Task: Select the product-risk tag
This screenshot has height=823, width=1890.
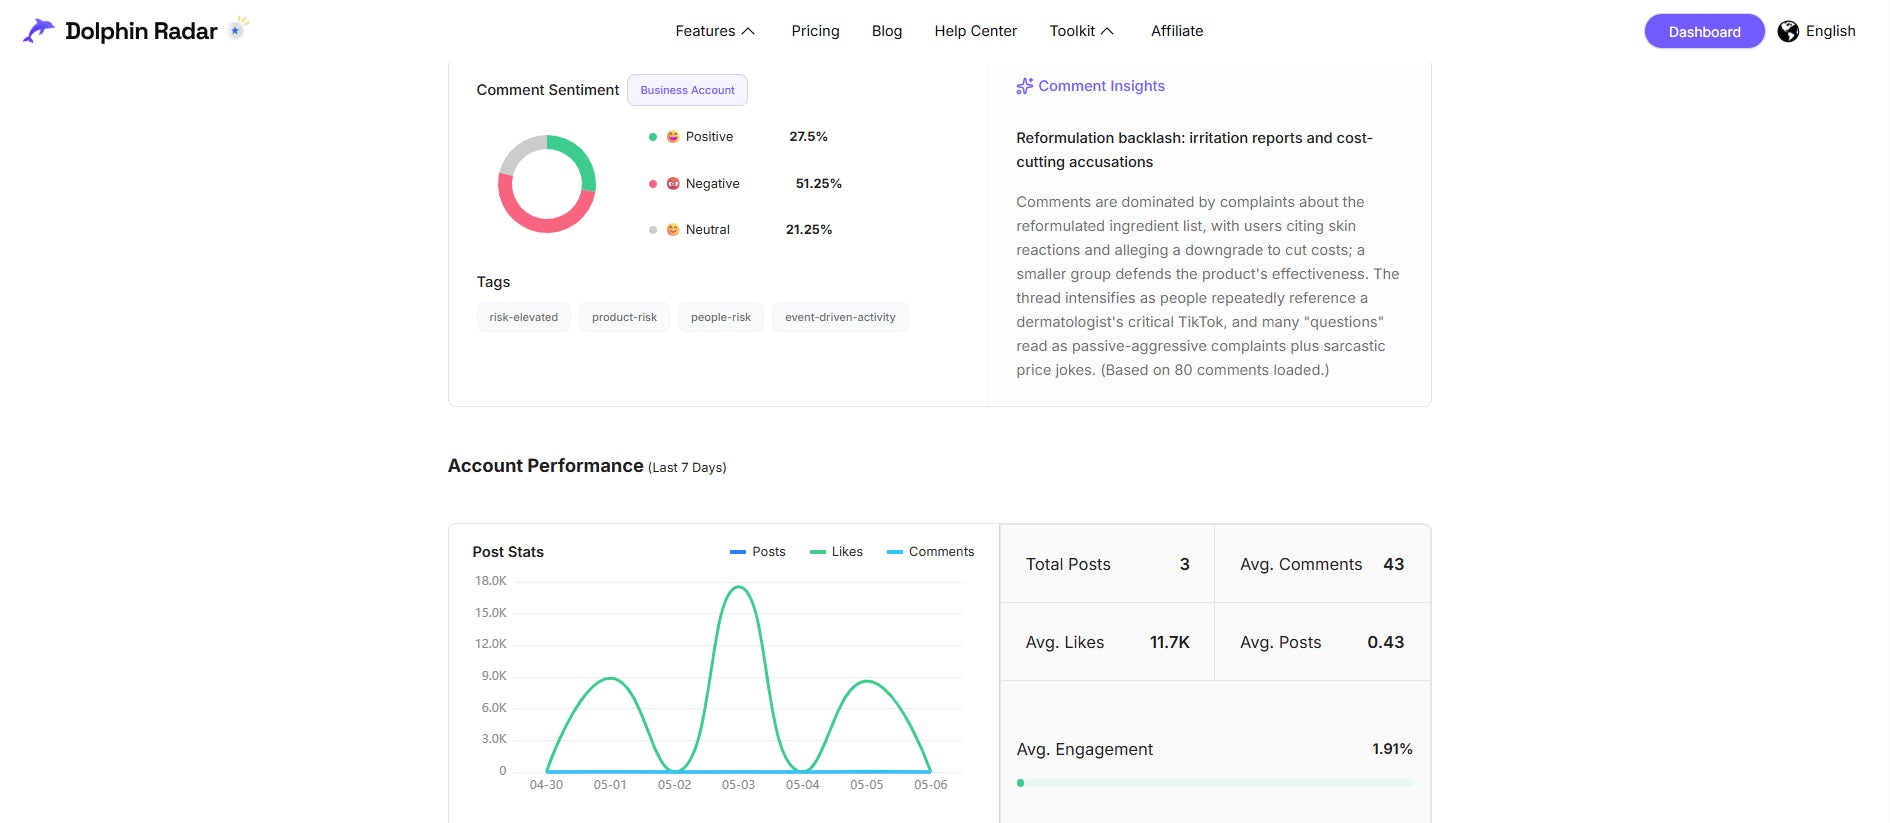Action: [624, 317]
